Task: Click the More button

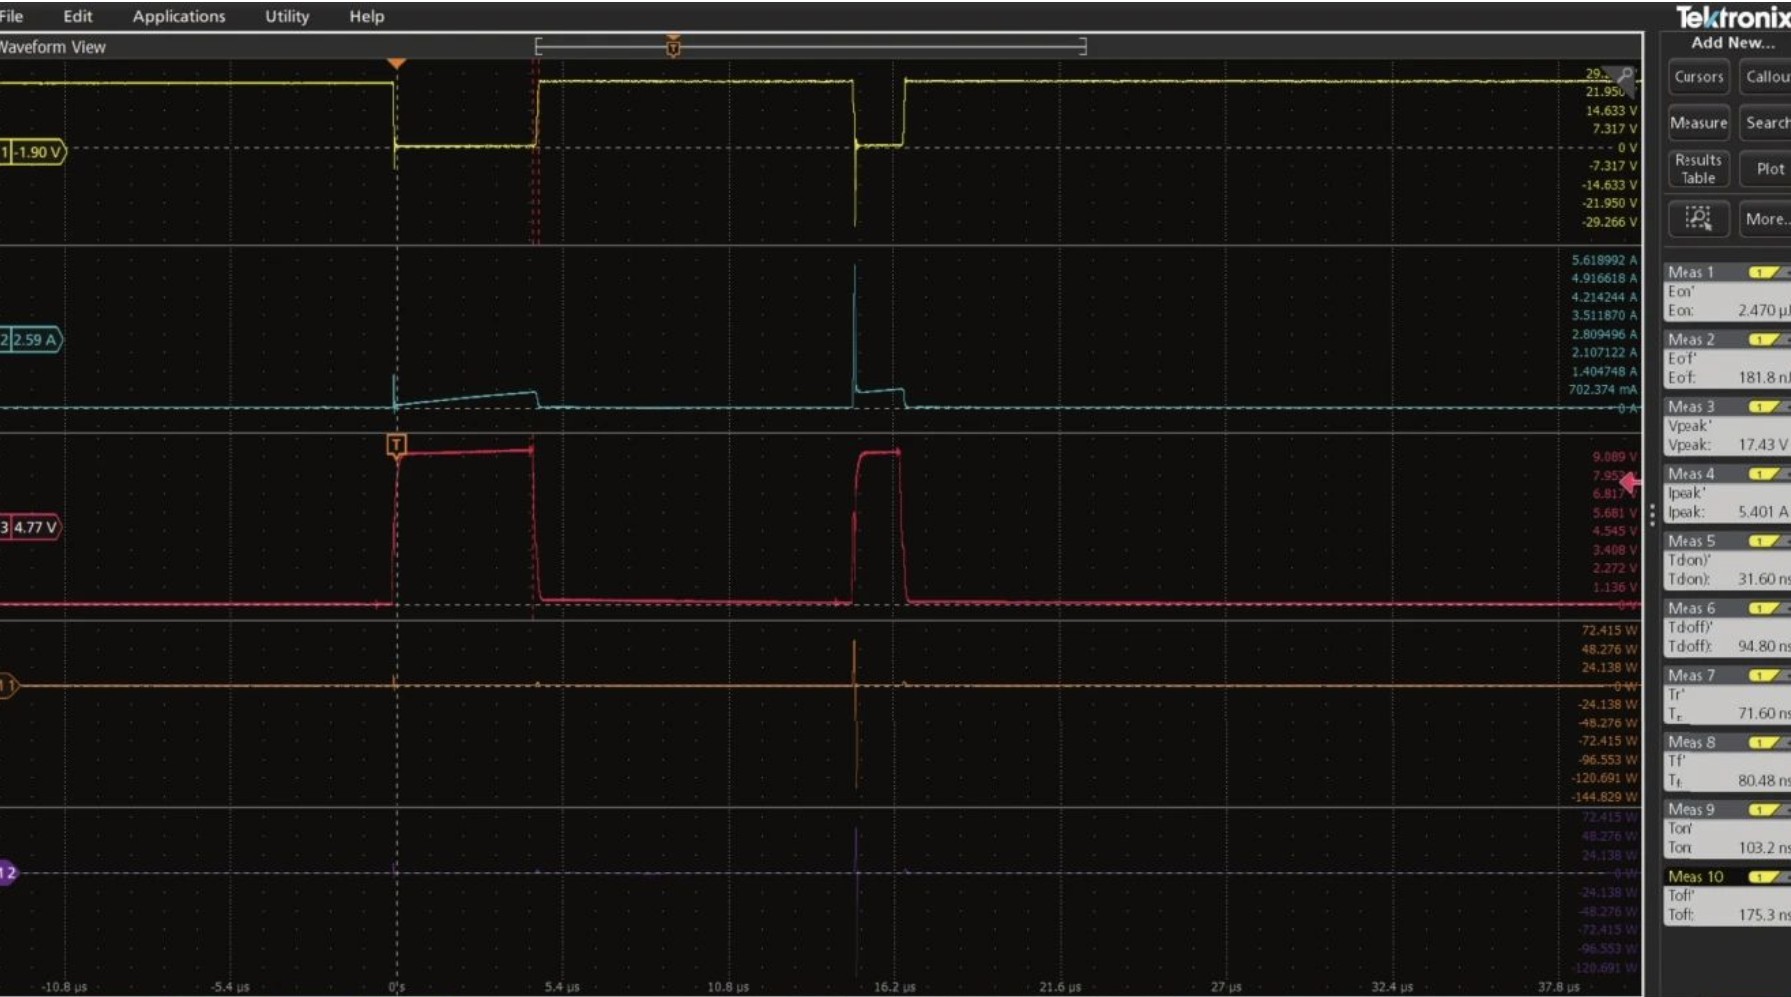Action: click(x=1766, y=219)
